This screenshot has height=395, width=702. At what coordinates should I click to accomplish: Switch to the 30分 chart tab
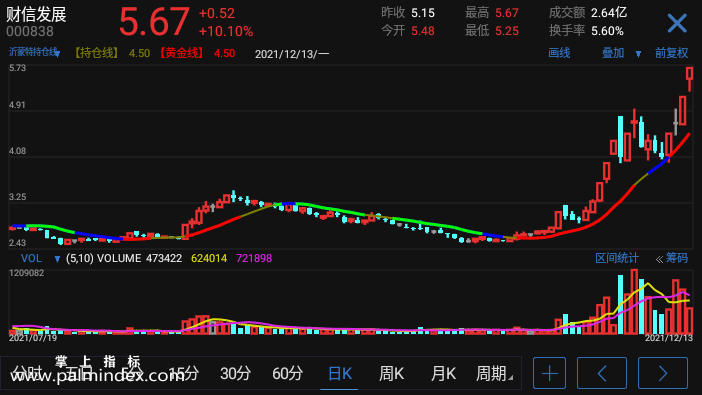tap(235, 373)
